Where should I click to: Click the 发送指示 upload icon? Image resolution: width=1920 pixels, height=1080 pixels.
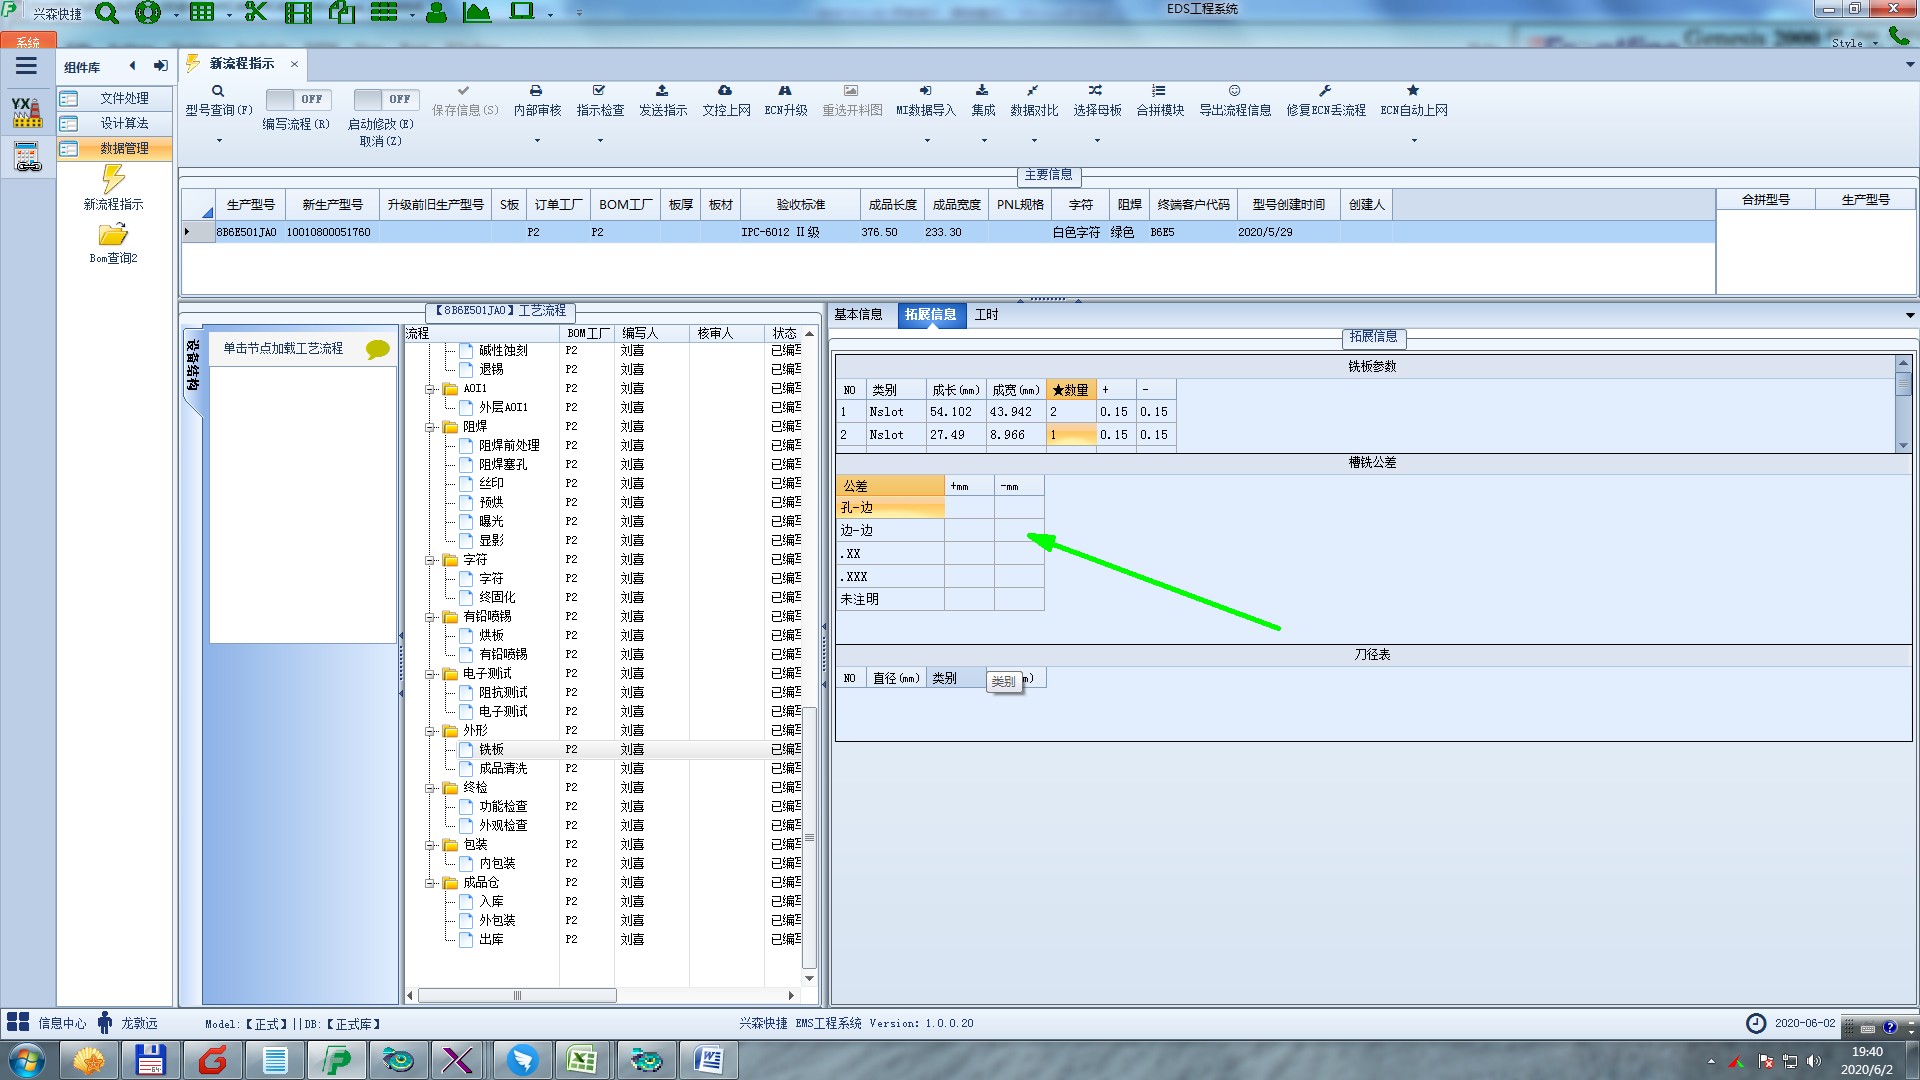point(662,91)
